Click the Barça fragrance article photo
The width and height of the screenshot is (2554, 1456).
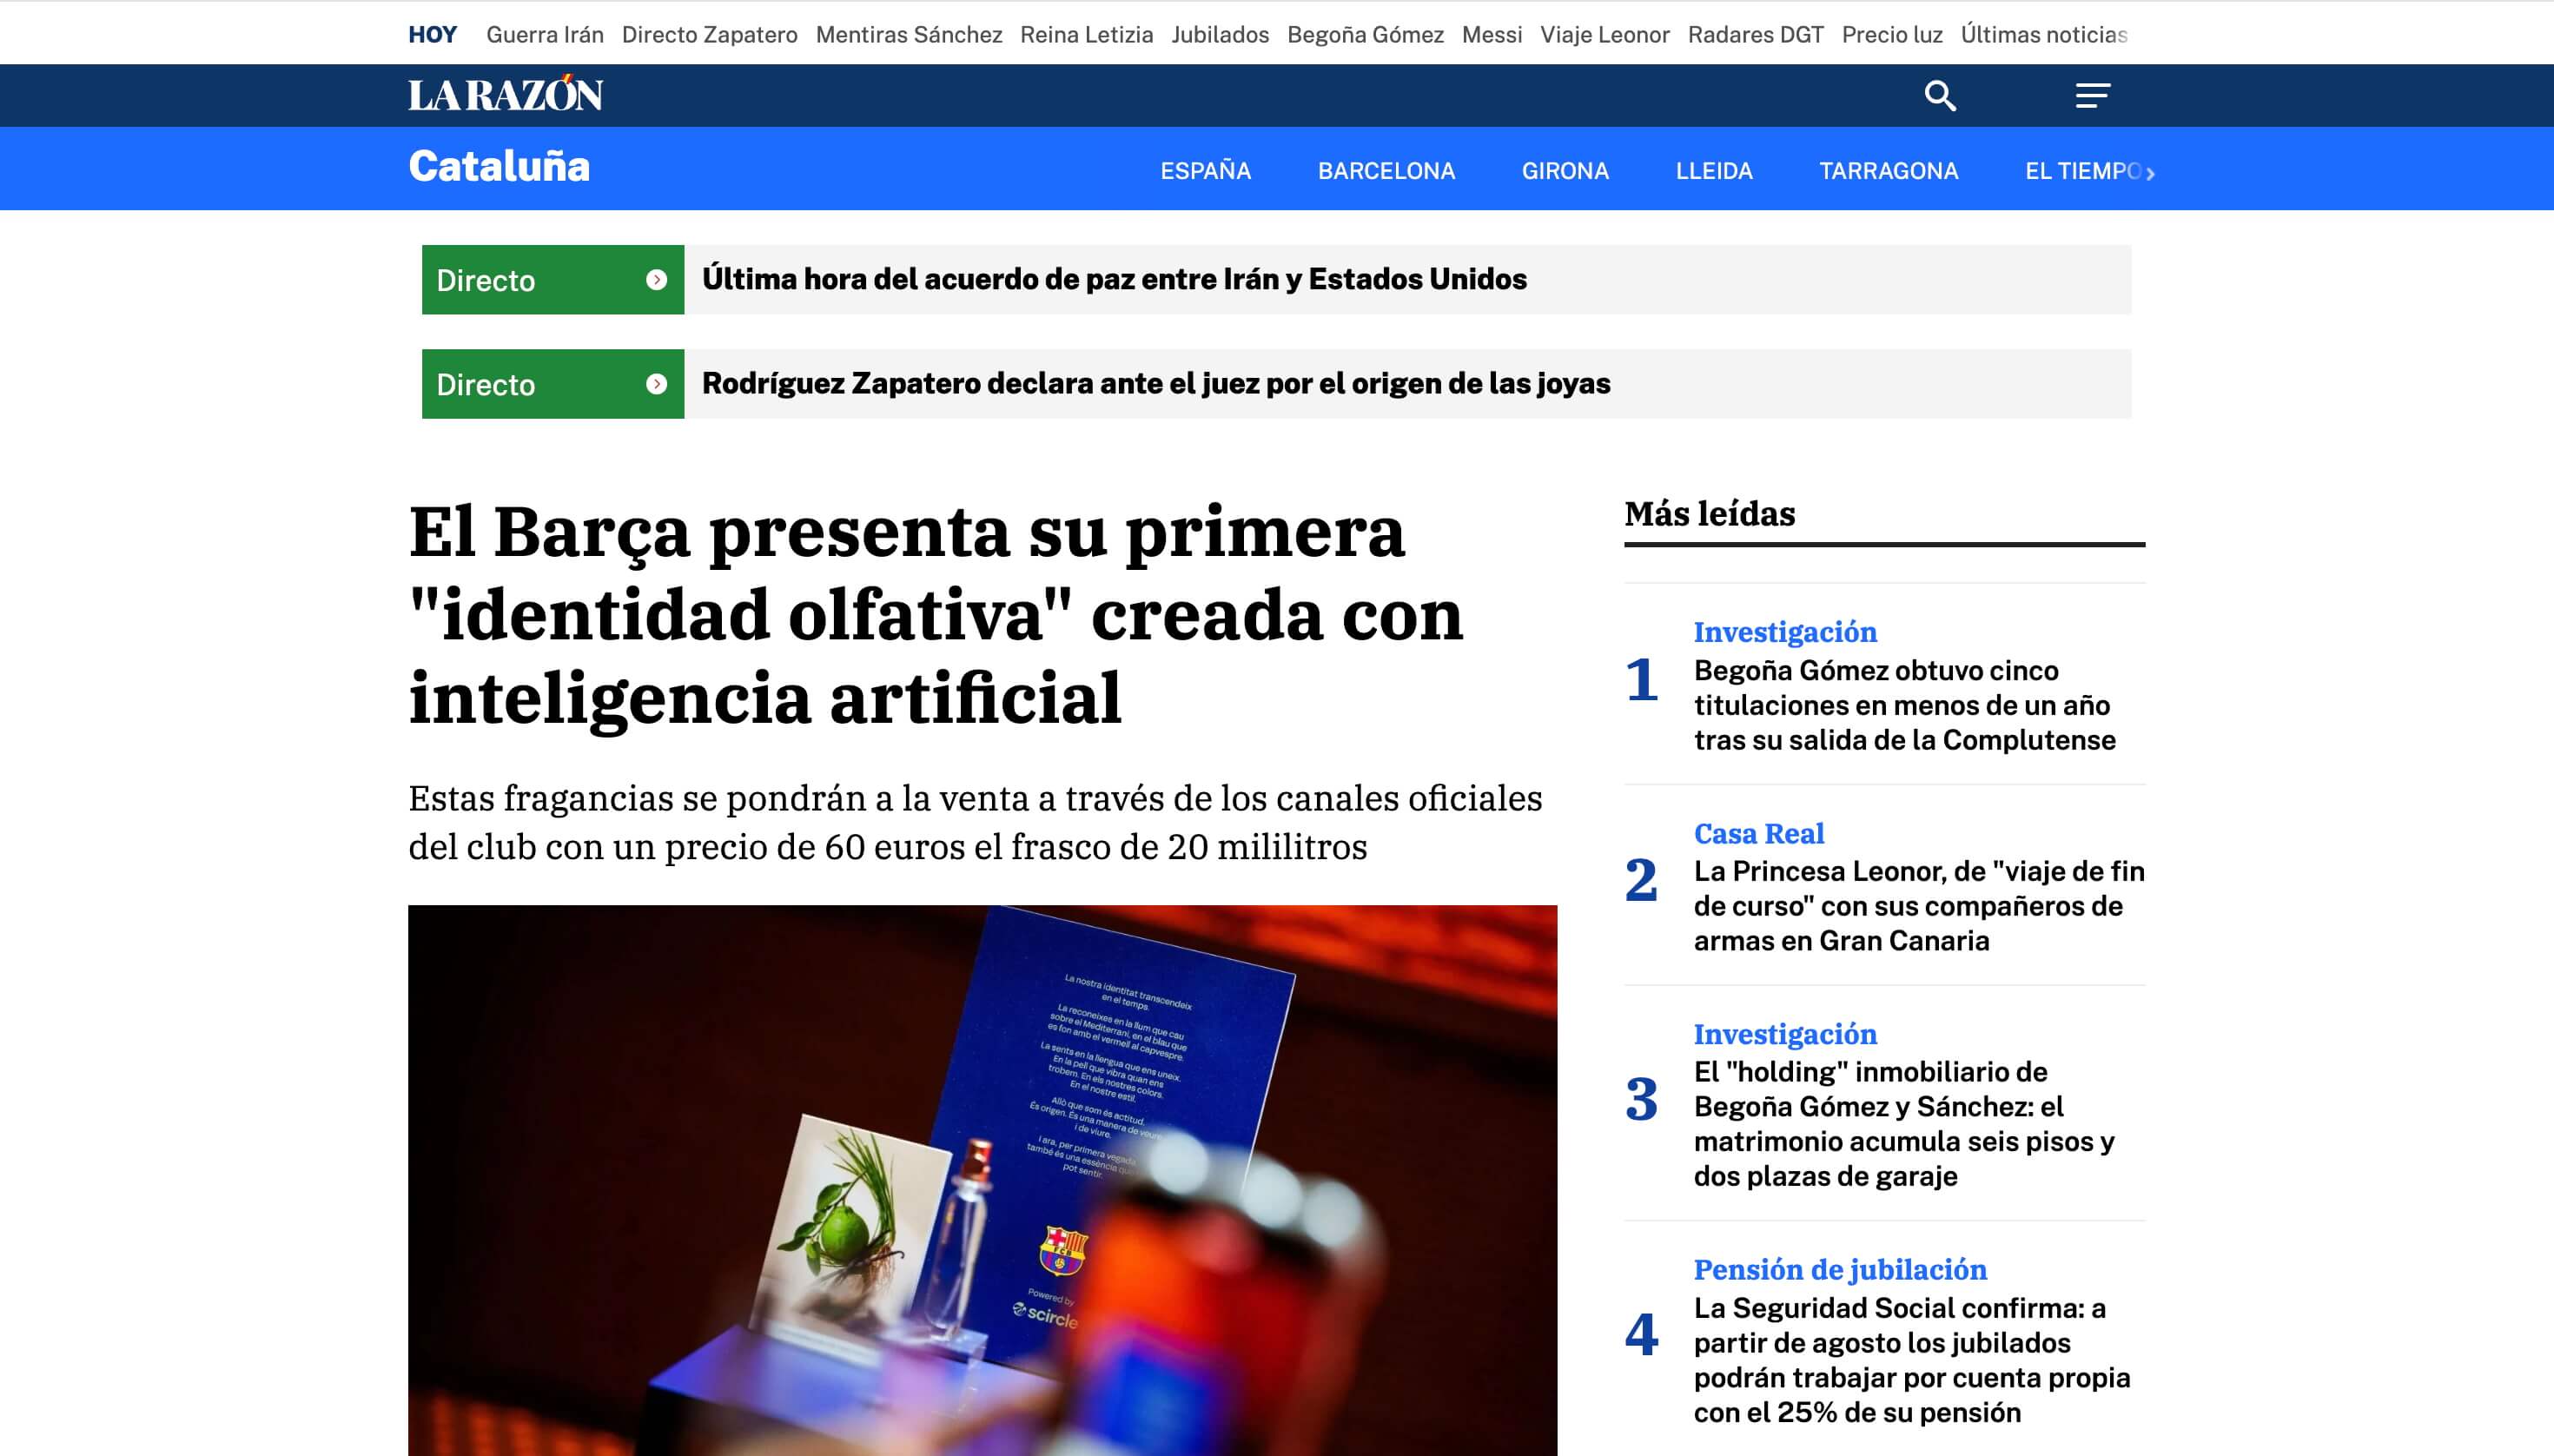tap(982, 1180)
